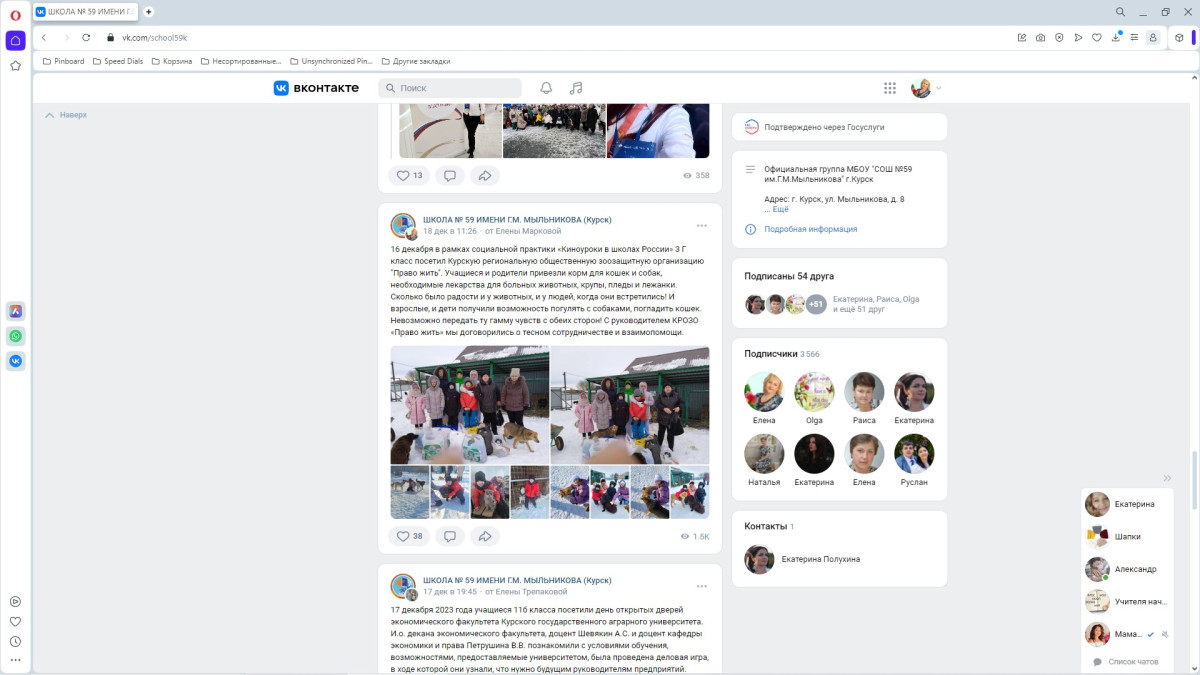
Task: Open the WhatsApp sidebar messenger
Action: click(x=15, y=336)
